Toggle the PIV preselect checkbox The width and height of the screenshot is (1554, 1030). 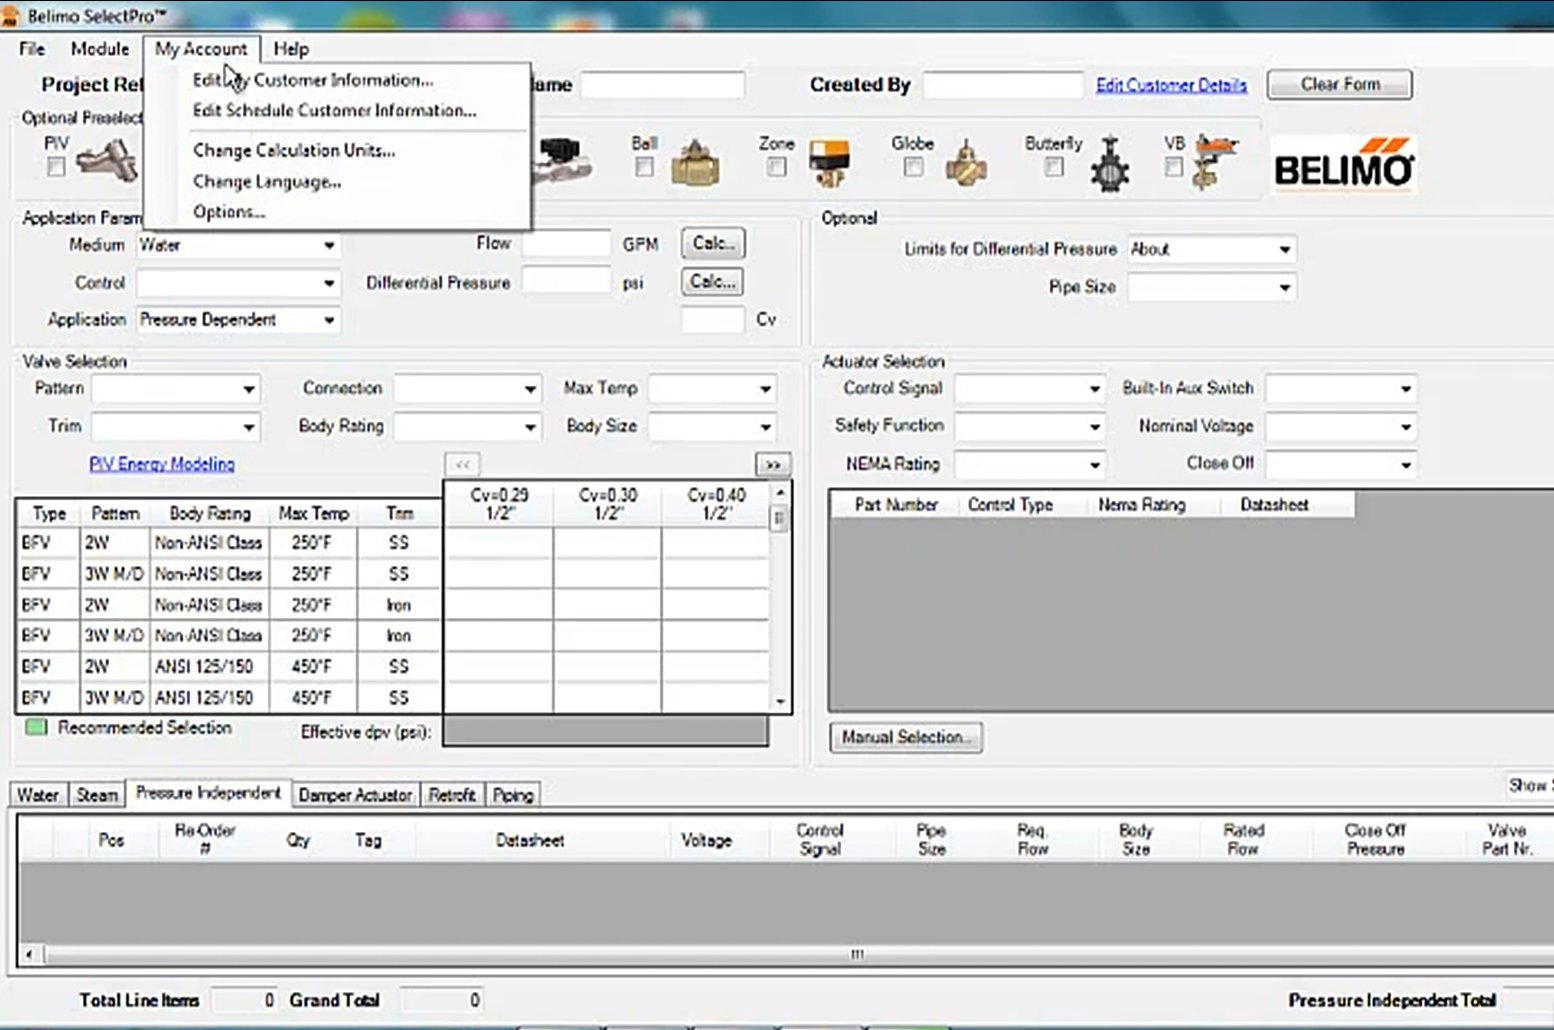[56, 167]
